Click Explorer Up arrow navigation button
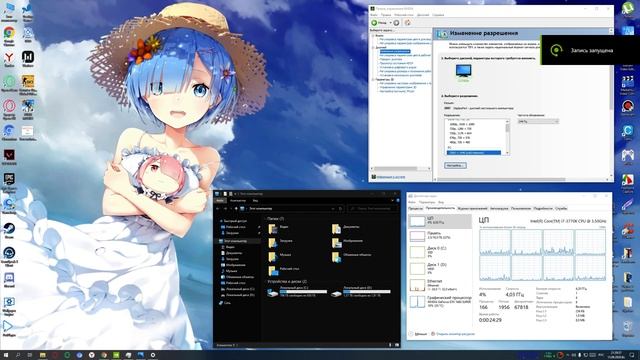640x360 pixels. (x=236, y=209)
